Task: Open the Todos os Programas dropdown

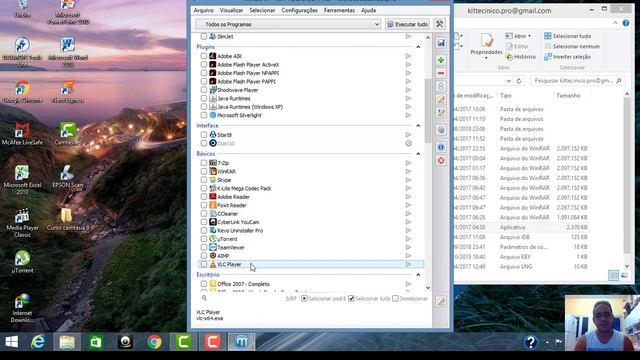Action: pyautogui.click(x=288, y=24)
